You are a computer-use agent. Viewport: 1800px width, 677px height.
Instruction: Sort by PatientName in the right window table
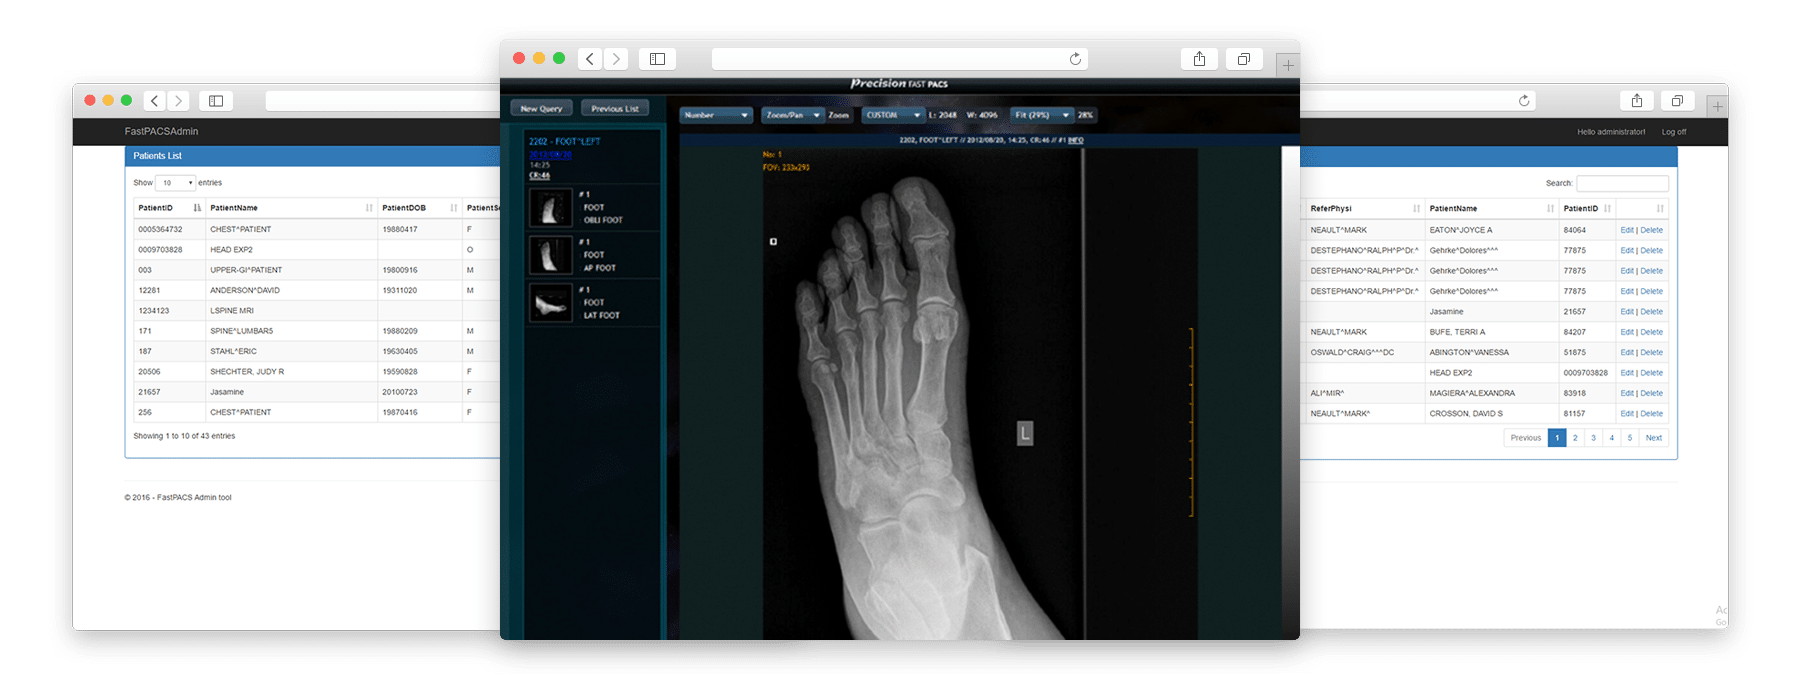click(1491, 208)
